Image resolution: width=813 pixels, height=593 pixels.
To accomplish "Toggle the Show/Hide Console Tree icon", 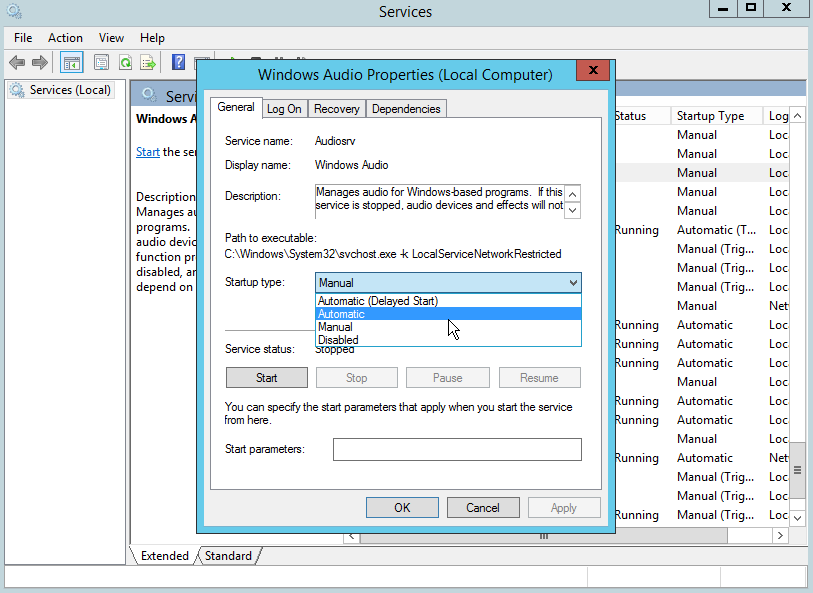I will pyautogui.click(x=72, y=63).
